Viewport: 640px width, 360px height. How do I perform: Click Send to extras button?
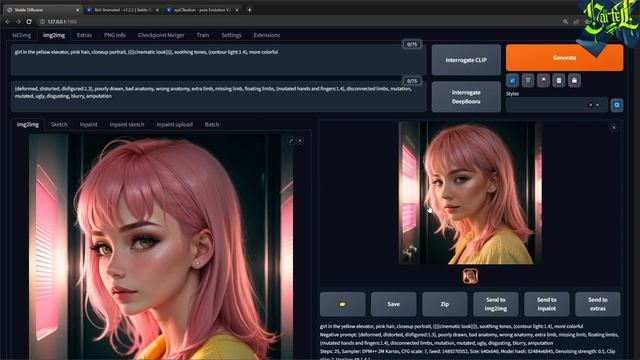[598, 304]
